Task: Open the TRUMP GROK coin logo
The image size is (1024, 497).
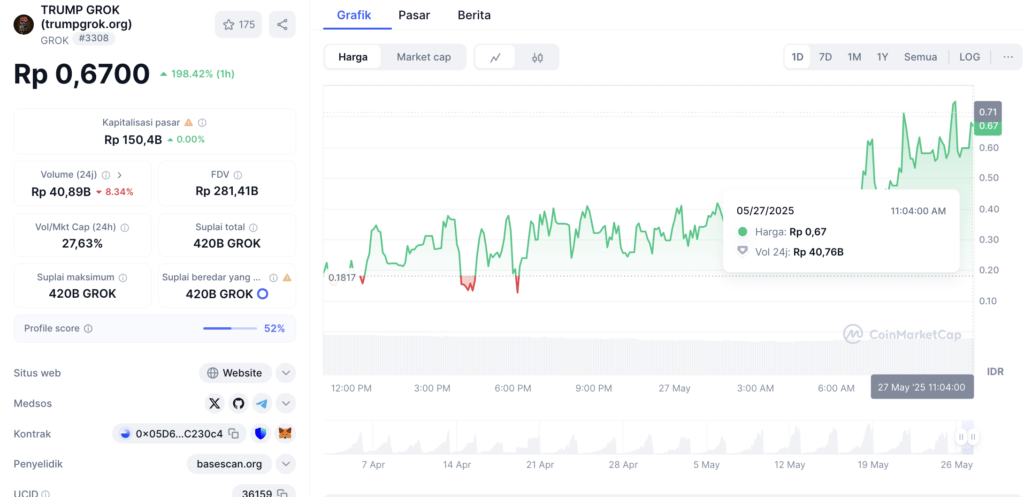Action: [x=24, y=25]
